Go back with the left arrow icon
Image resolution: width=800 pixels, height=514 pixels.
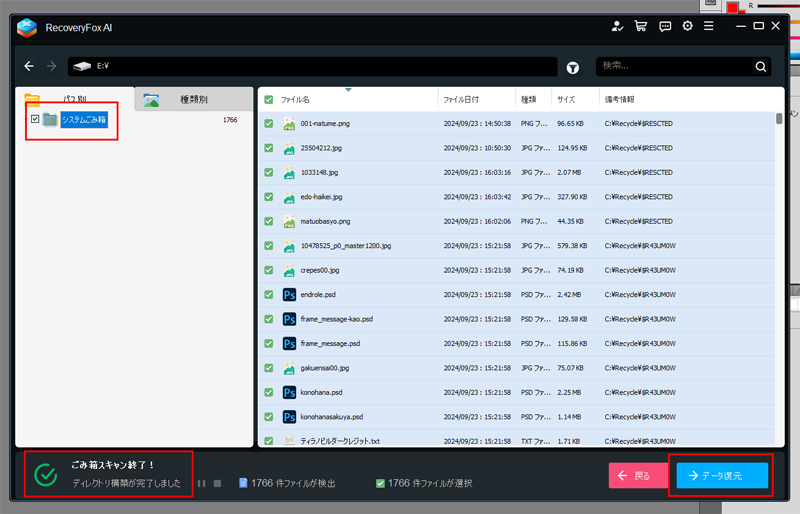[x=29, y=67]
